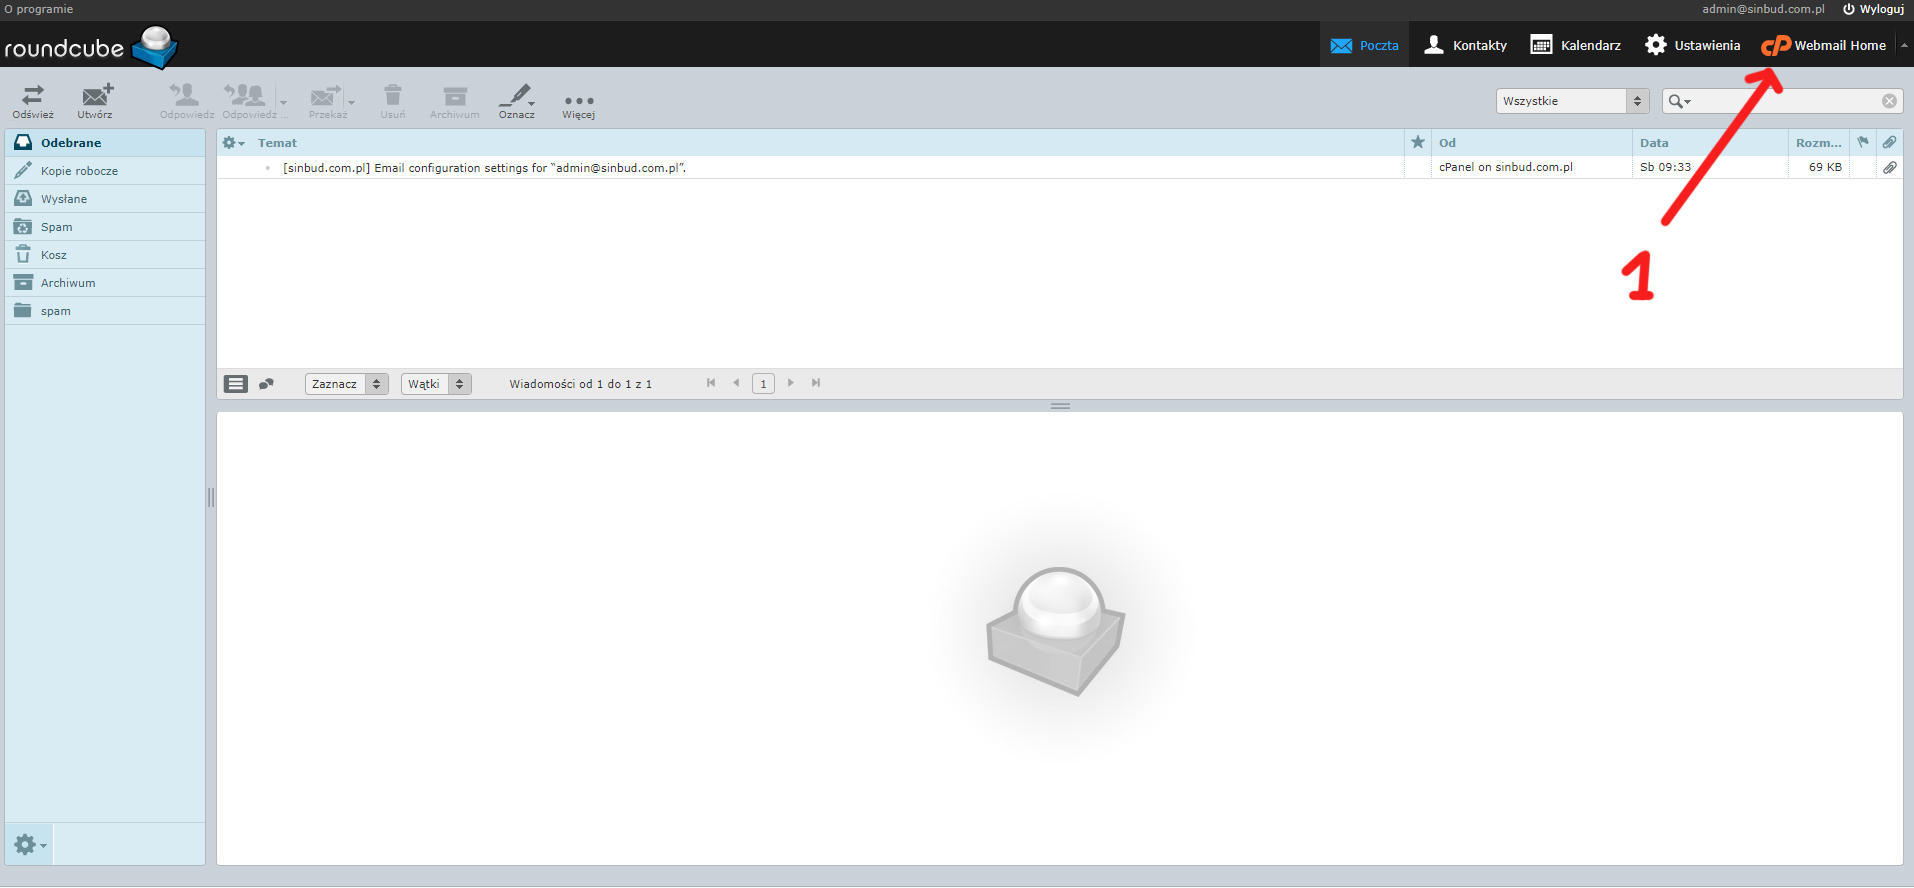
Task: Go to Webmail Home
Action: [1824, 45]
